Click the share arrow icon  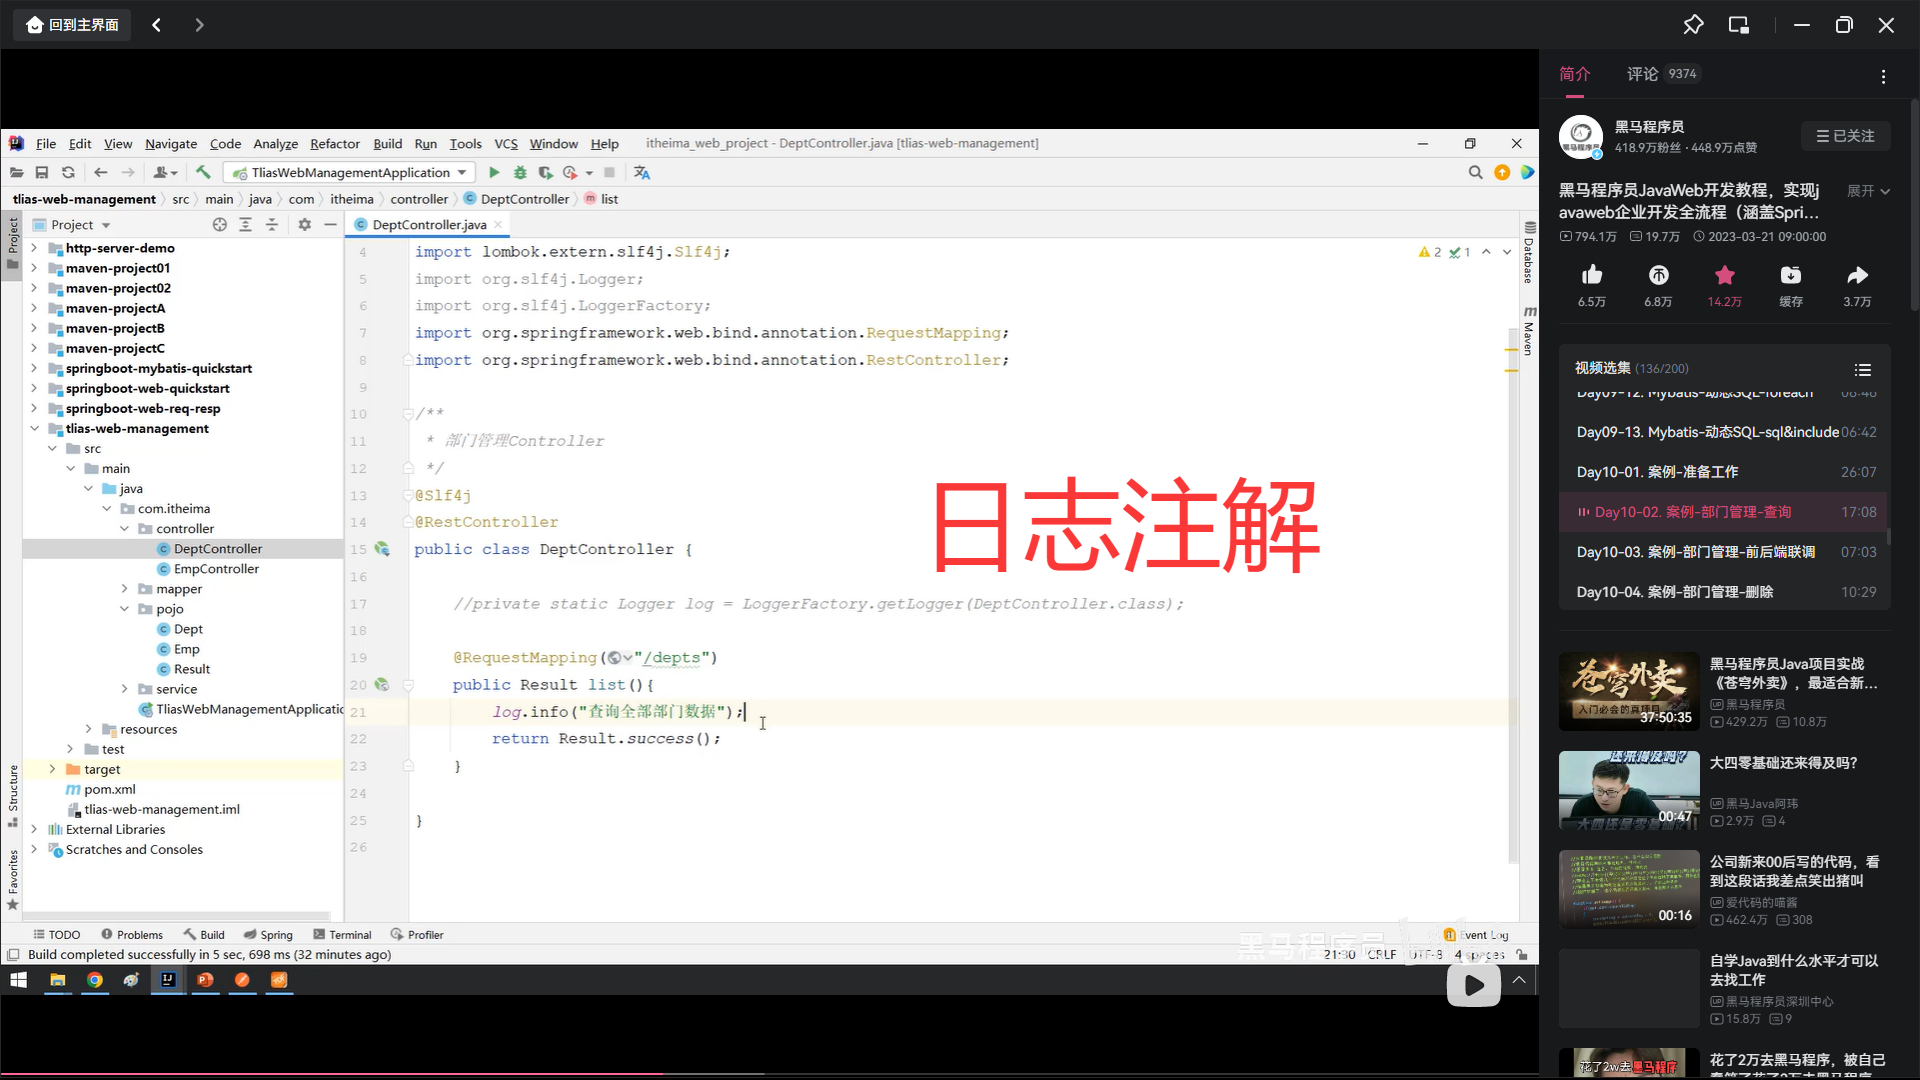1857,275
